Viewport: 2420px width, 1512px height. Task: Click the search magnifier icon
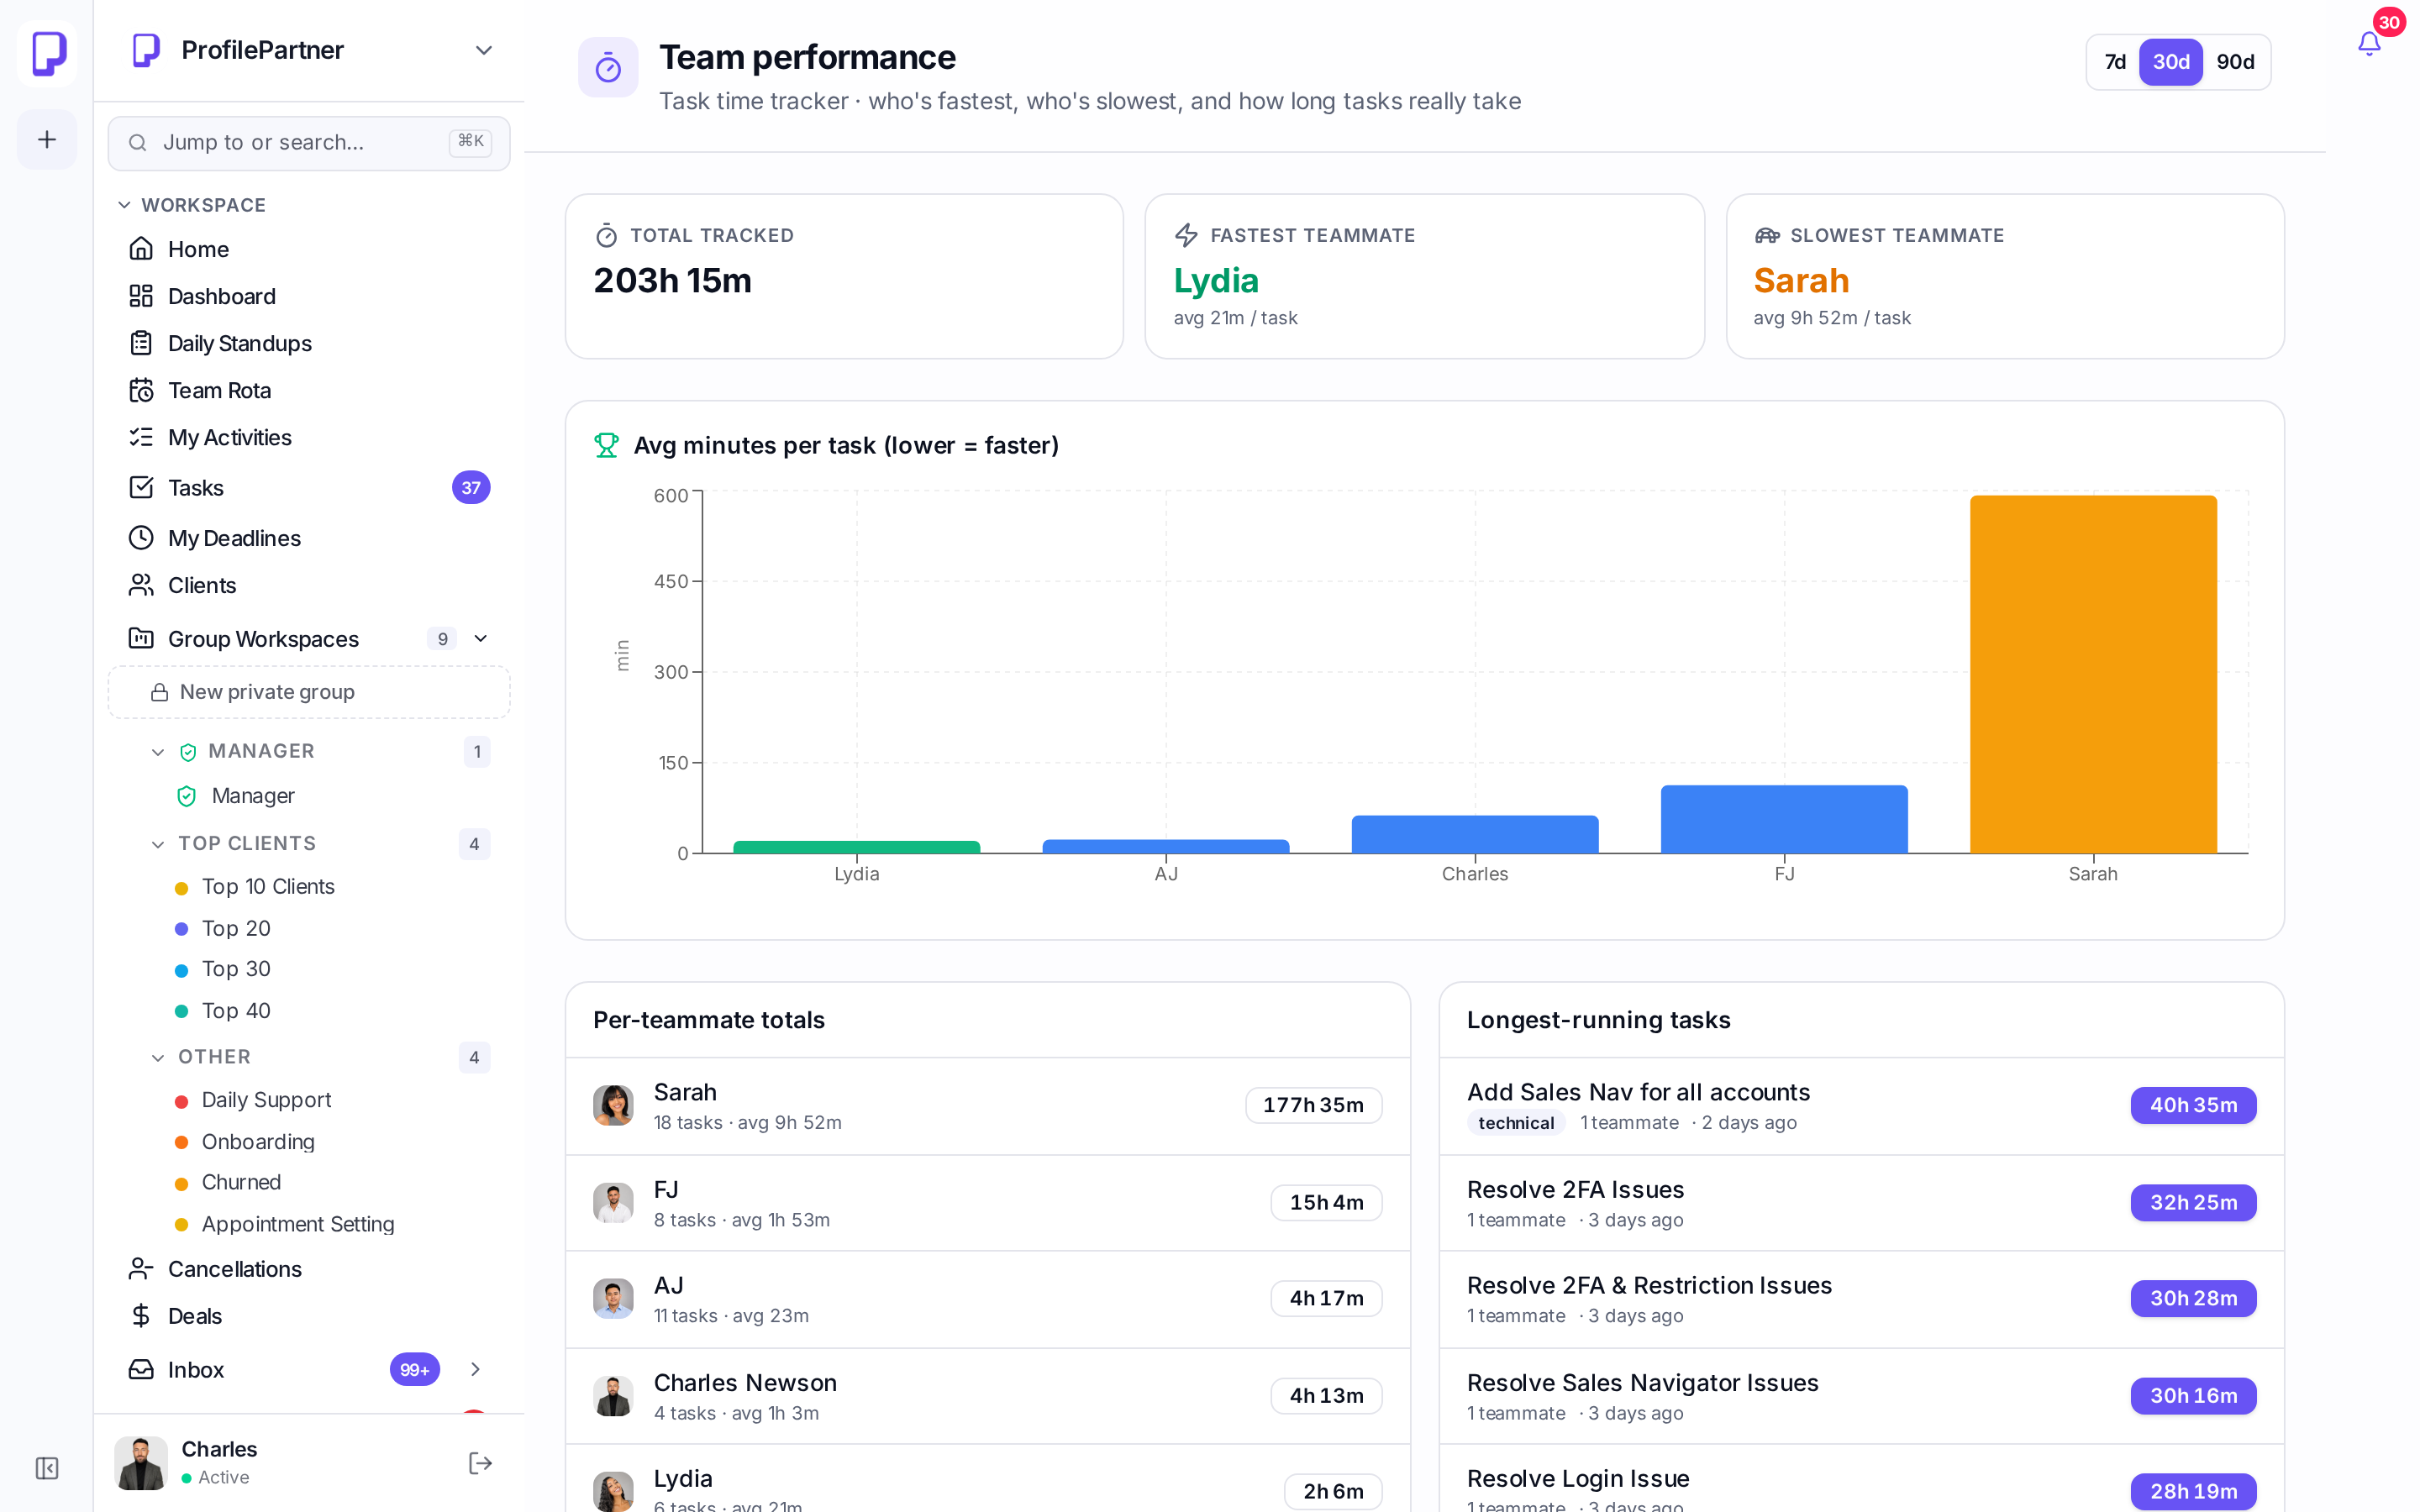click(138, 143)
